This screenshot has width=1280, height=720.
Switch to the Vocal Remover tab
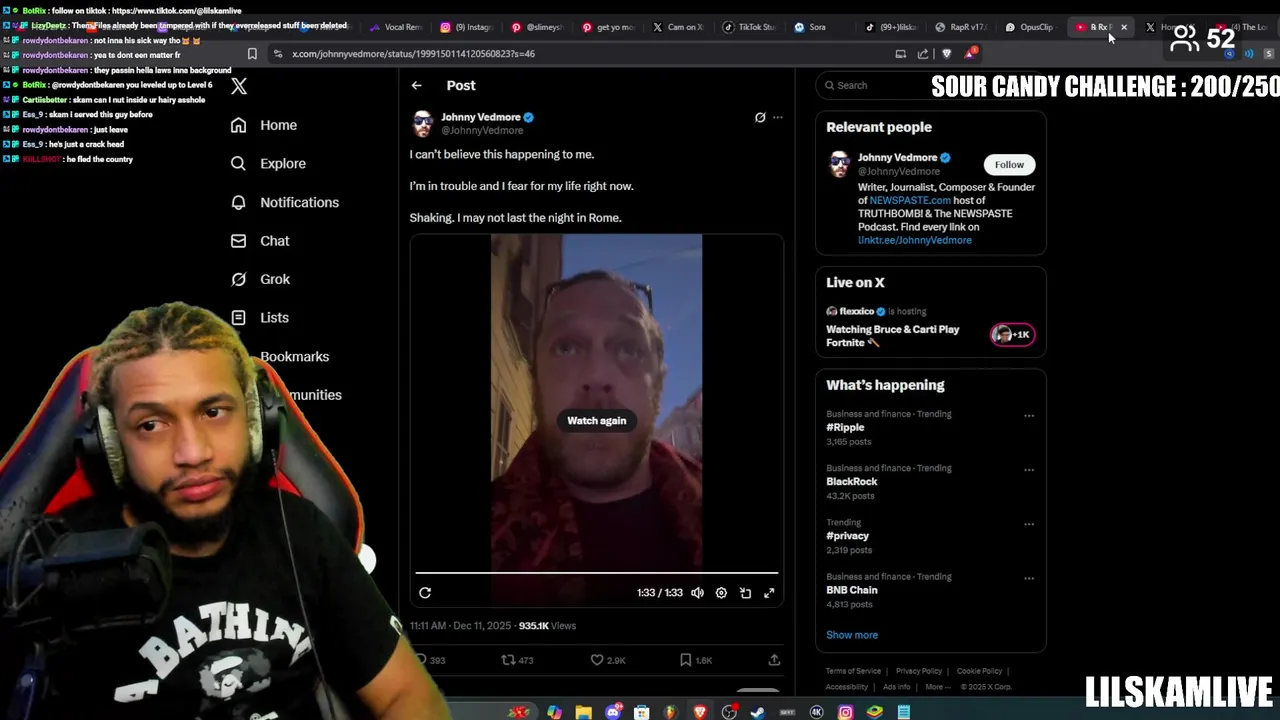pyautogui.click(x=395, y=27)
